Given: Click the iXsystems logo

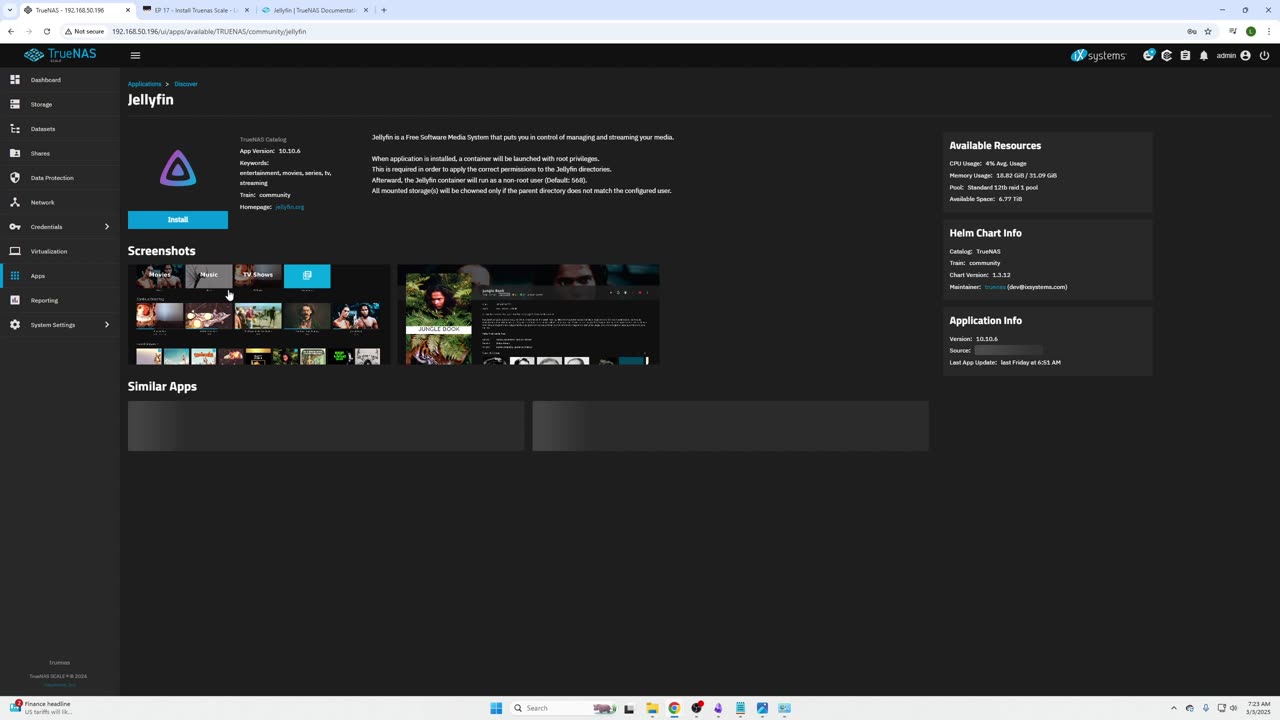Looking at the screenshot, I should tap(1098, 56).
